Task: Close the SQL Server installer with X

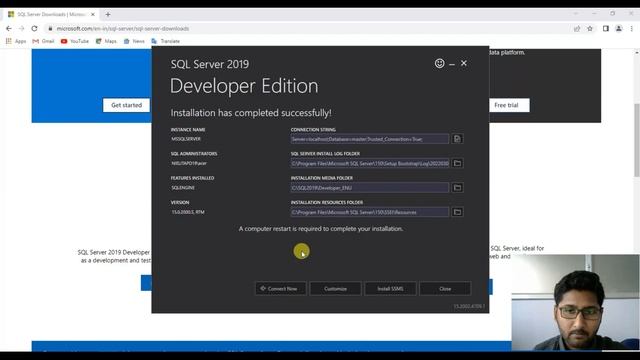Action: click(x=464, y=63)
